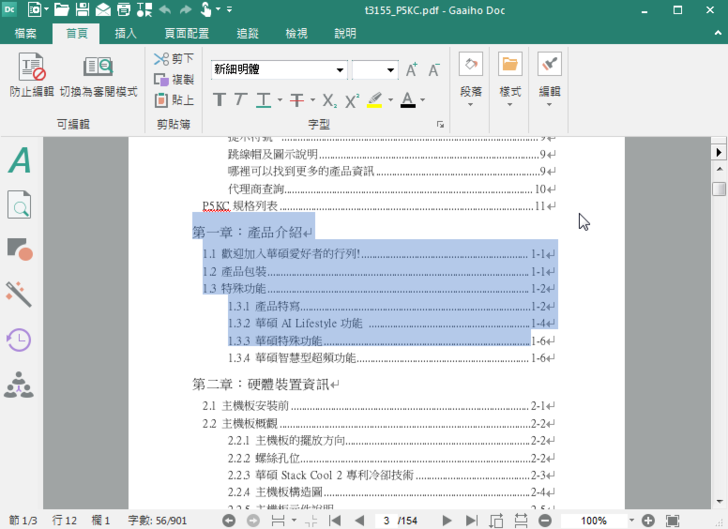
Task: Click the subscript X₂ icon
Action: click(x=329, y=100)
